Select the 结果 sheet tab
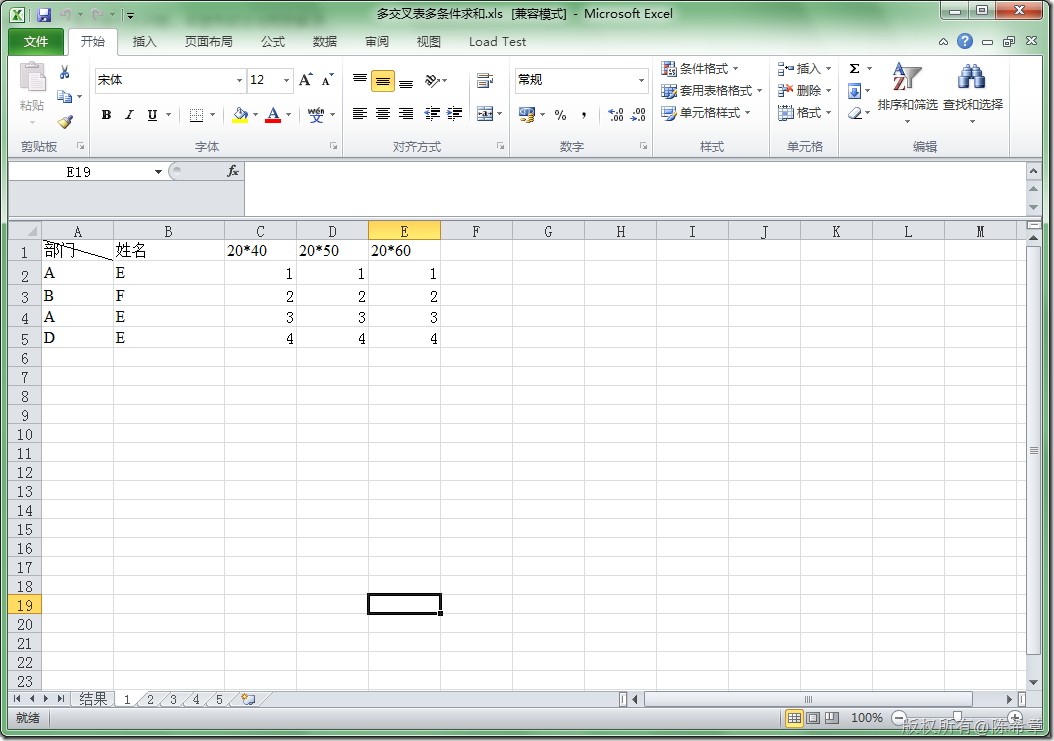This screenshot has height=741, width=1054. (93, 699)
